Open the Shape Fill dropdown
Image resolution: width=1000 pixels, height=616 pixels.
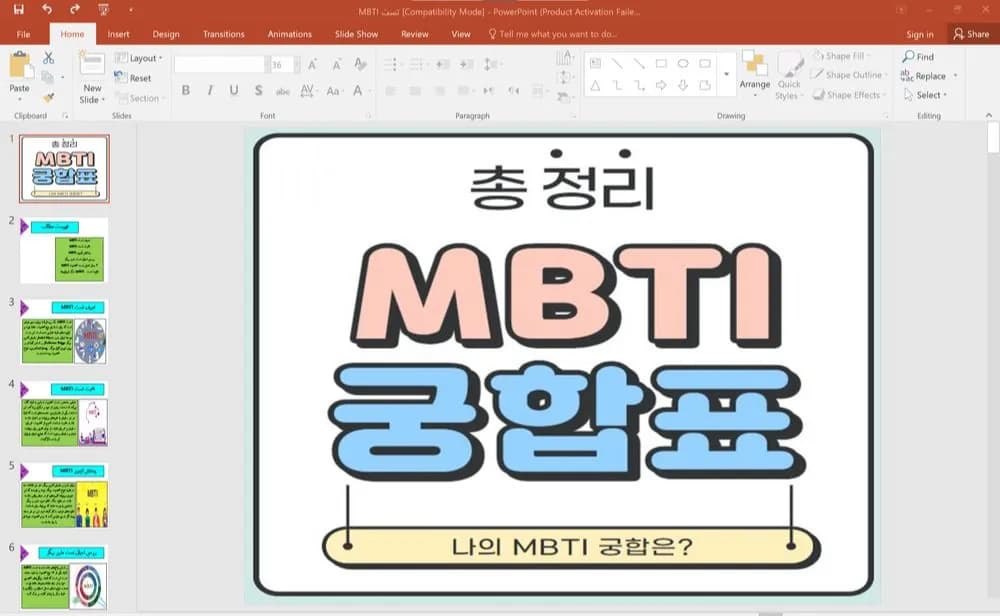pos(841,56)
